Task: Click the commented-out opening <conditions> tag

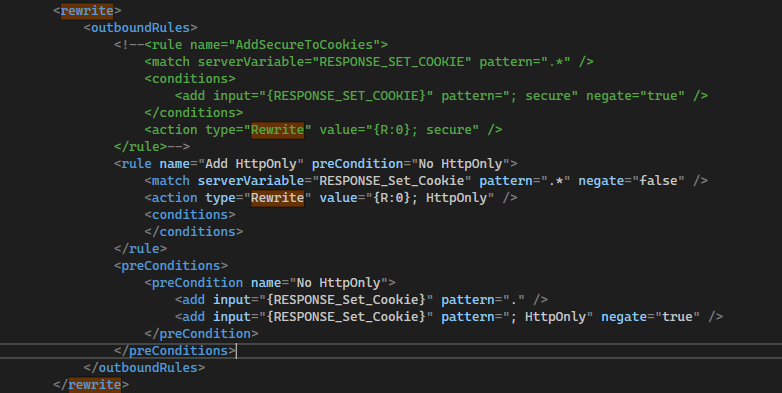Action: coord(190,78)
